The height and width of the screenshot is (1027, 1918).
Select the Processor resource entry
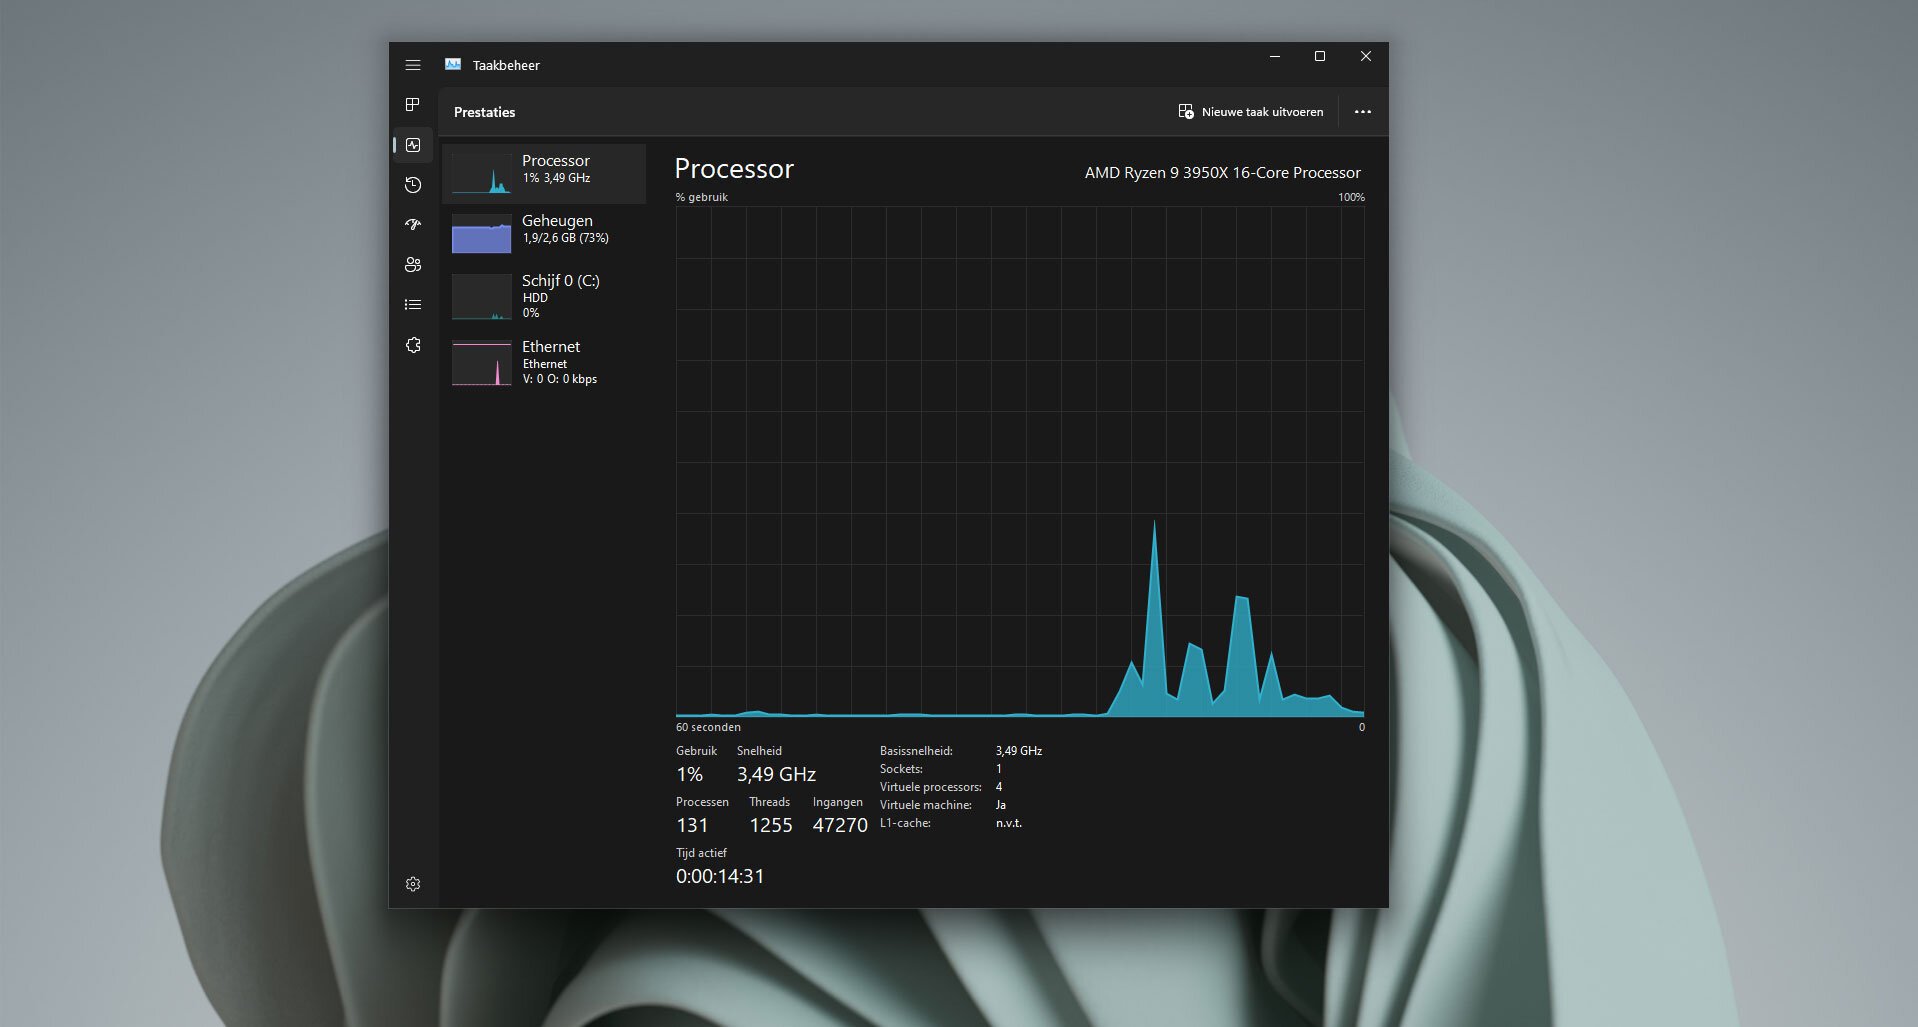click(x=544, y=174)
